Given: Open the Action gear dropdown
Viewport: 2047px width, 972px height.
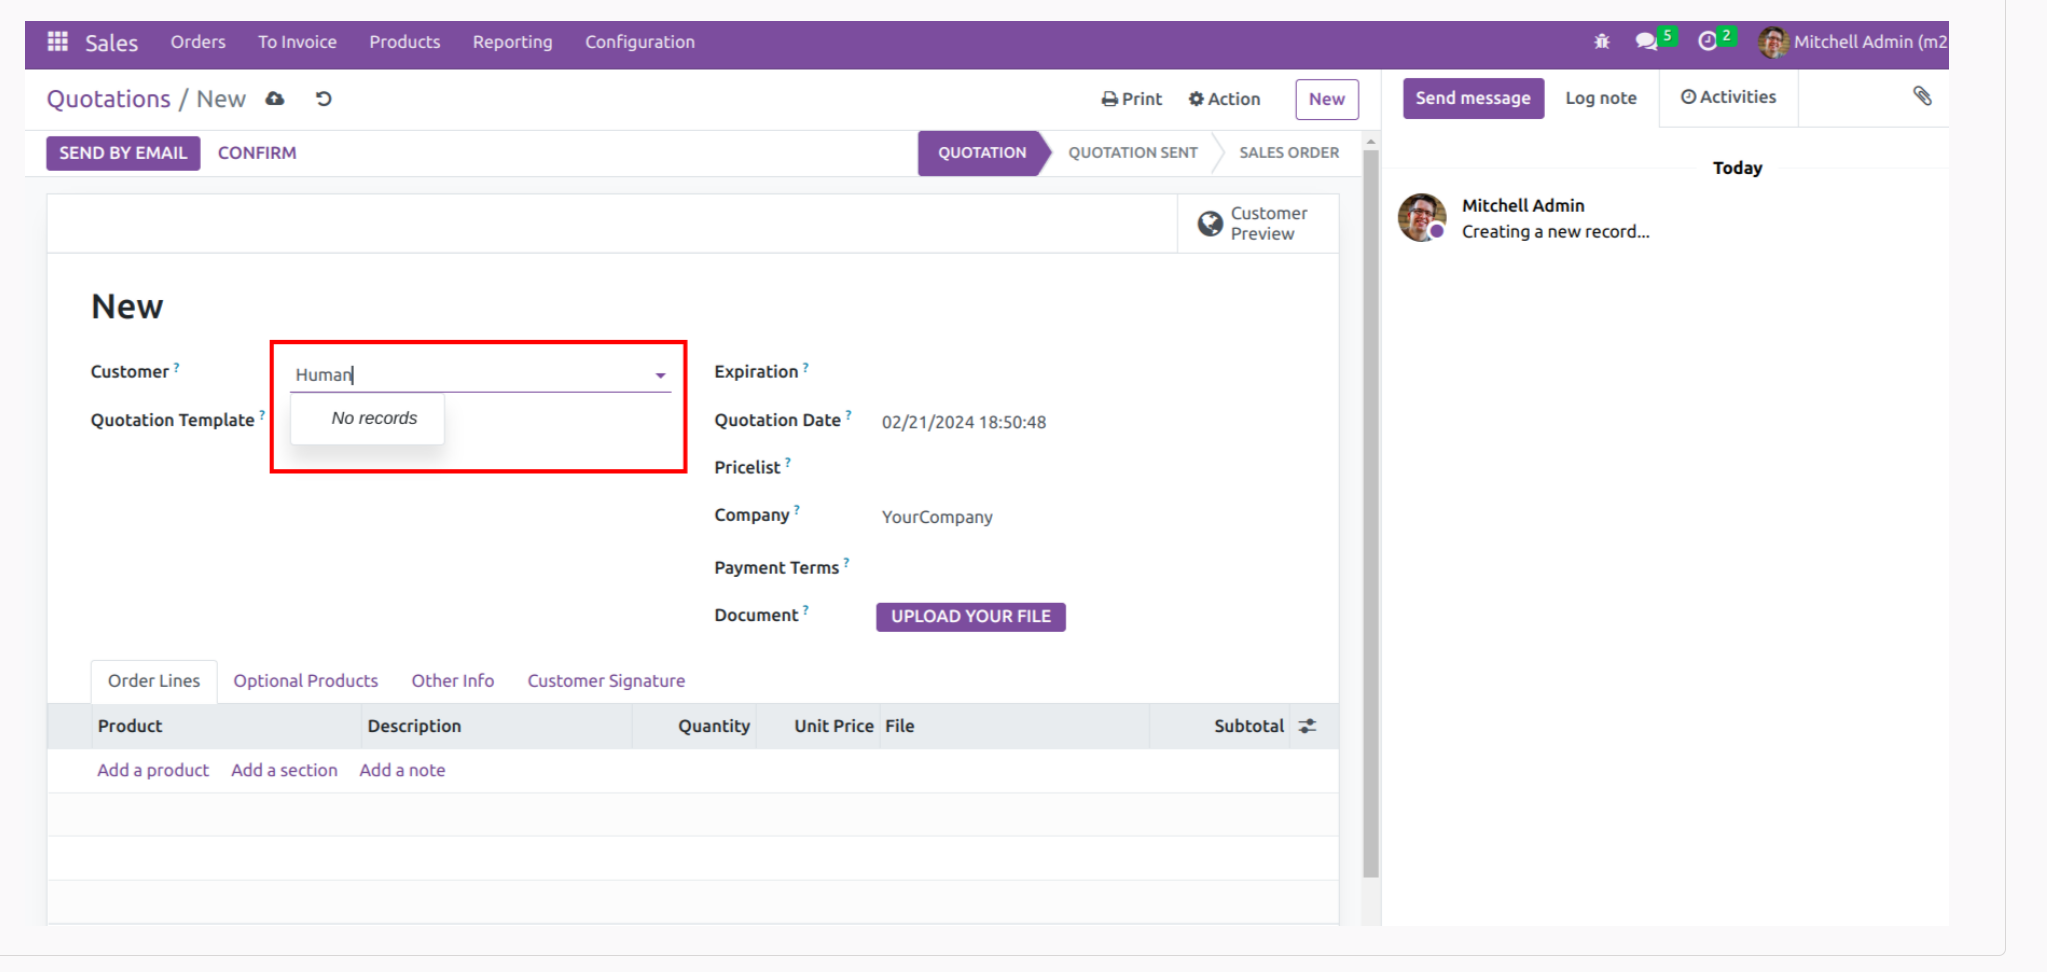Looking at the screenshot, I should click(x=1224, y=99).
